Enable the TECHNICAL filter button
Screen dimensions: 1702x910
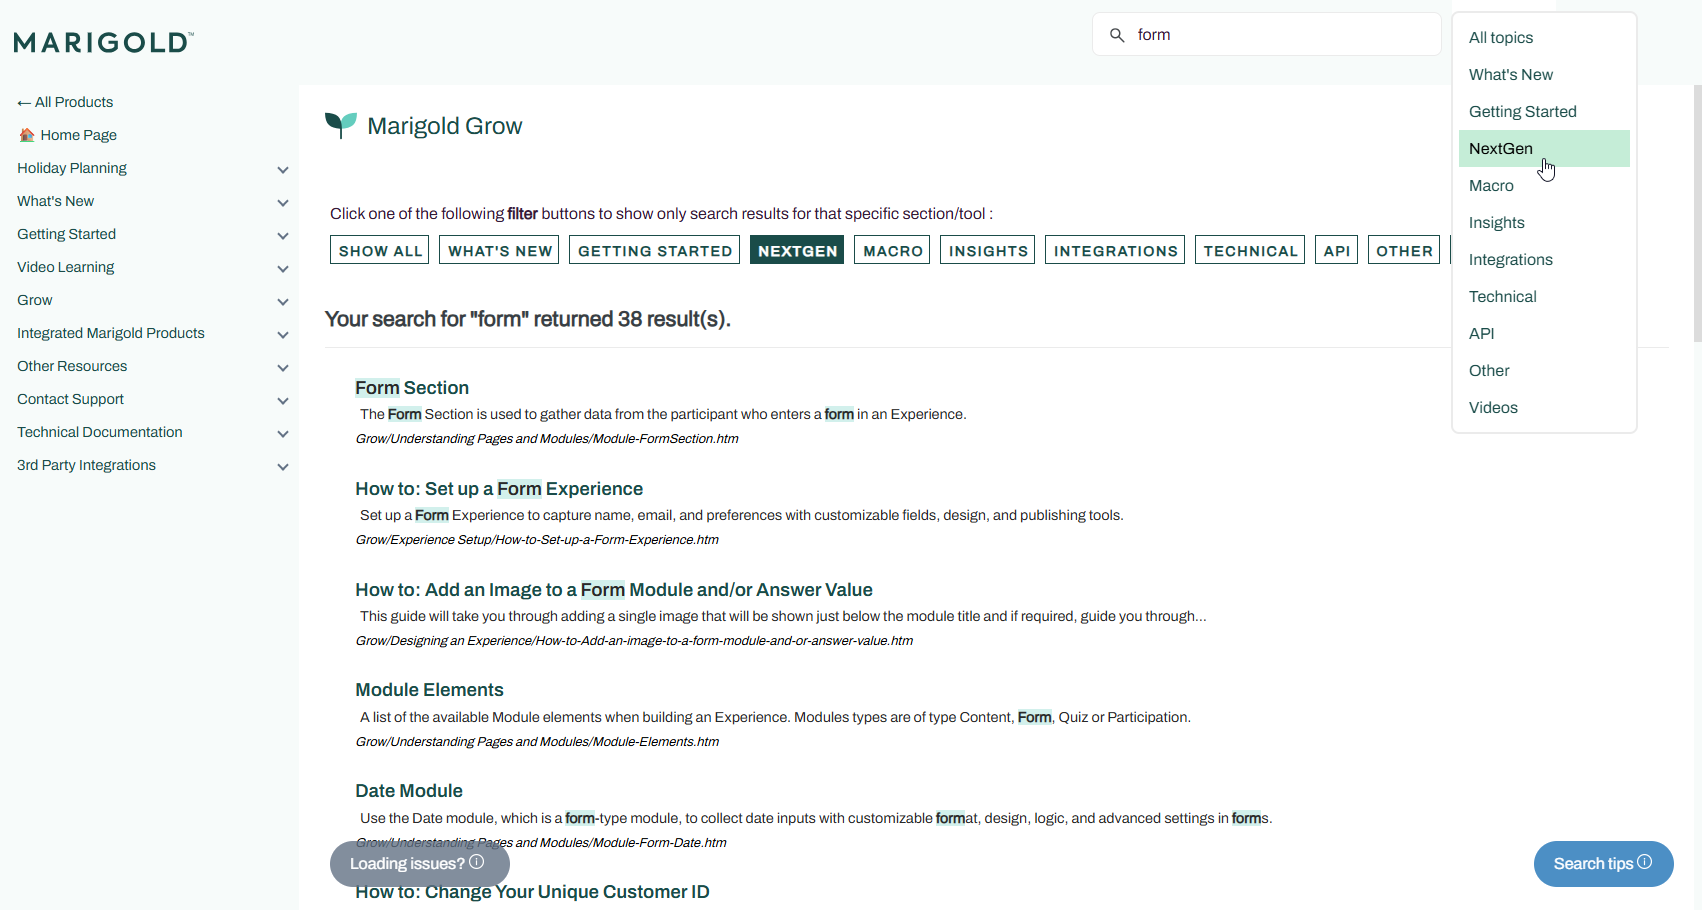[1250, 251]
